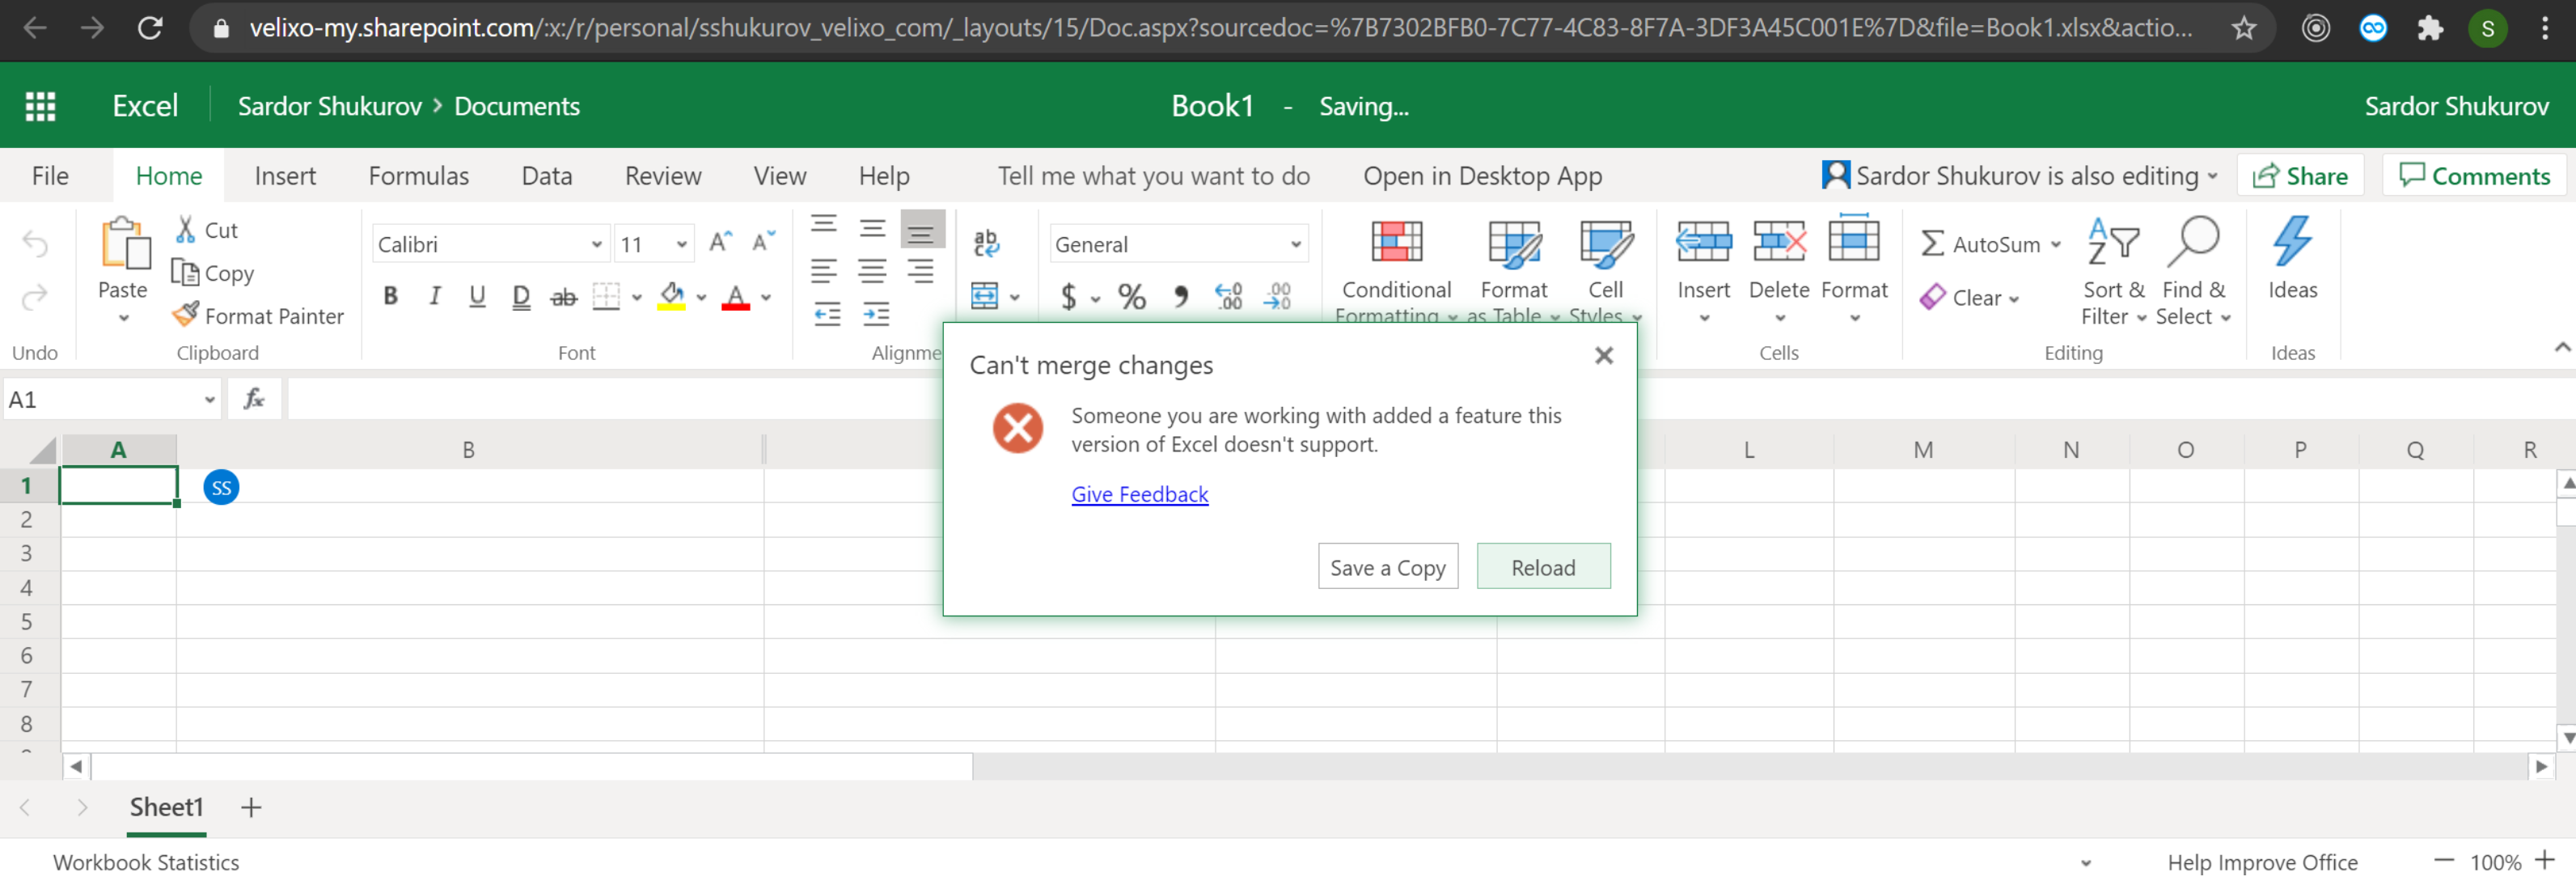This screenshot has height=881, width=2576.
Task: Apply the red font color
Action: [x=736, y=296]
